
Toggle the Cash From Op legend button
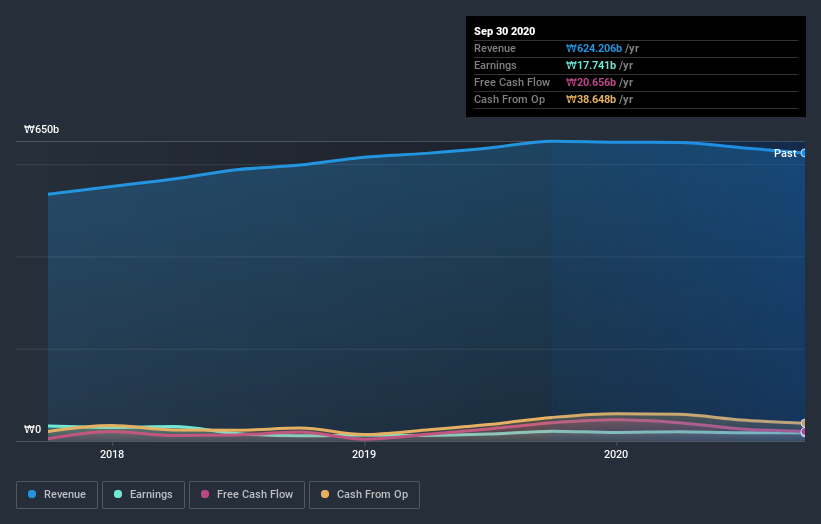[x=364, y=495]
